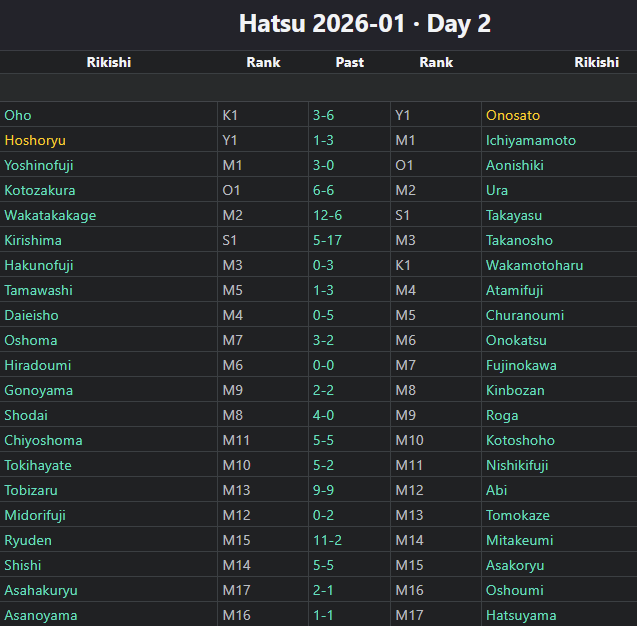The image size is (637, 626).
Task: Click the Shishi name link
Action: click(23, 565)
